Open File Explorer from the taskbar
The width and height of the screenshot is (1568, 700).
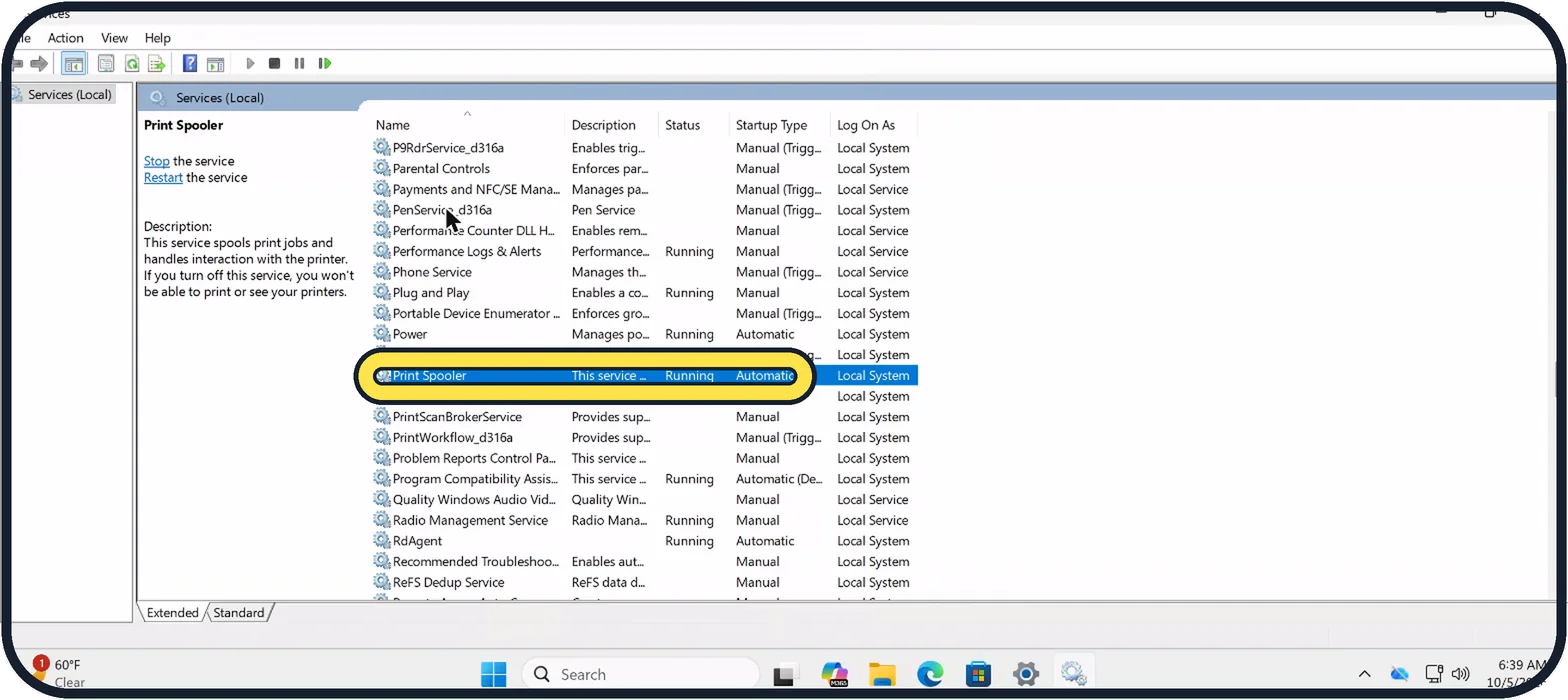tap(882, 674)
